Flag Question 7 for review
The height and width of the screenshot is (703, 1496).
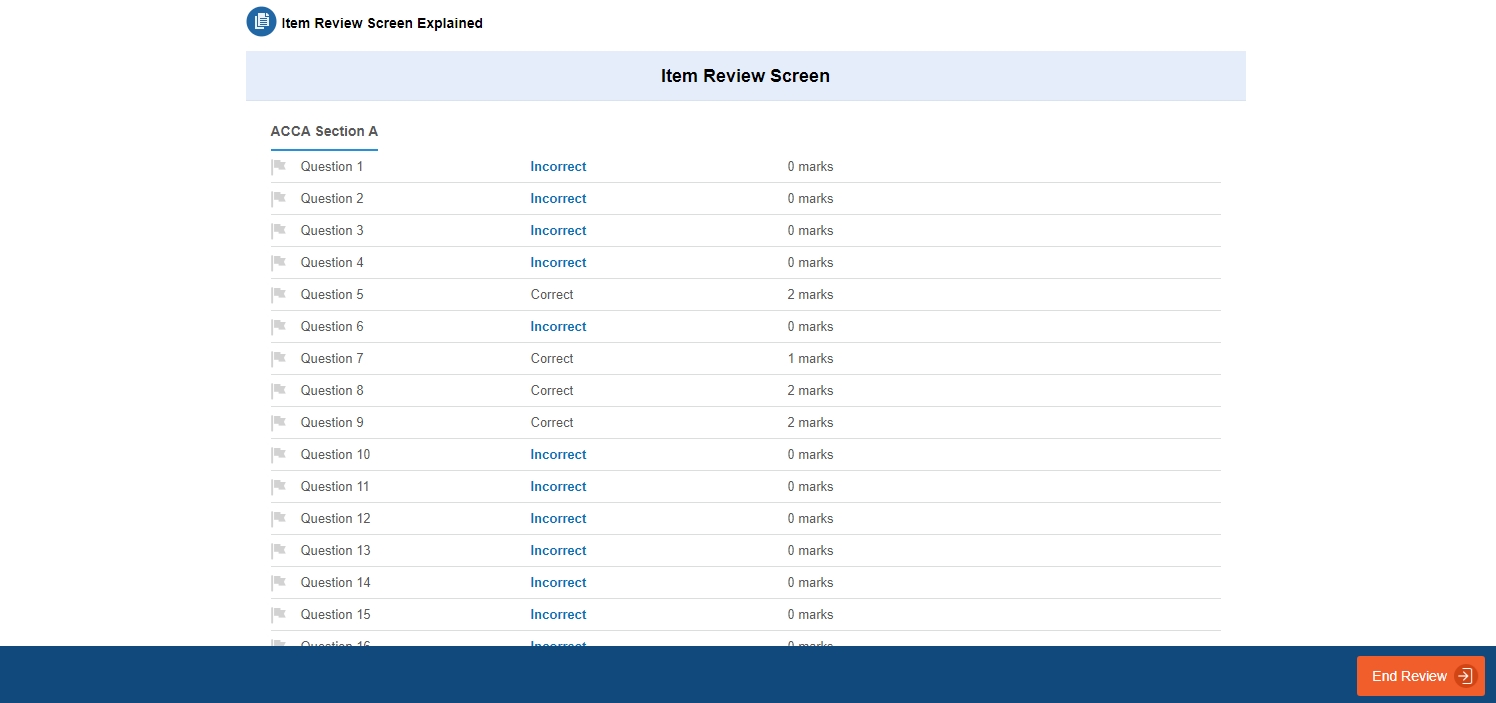tap(279, 359)
